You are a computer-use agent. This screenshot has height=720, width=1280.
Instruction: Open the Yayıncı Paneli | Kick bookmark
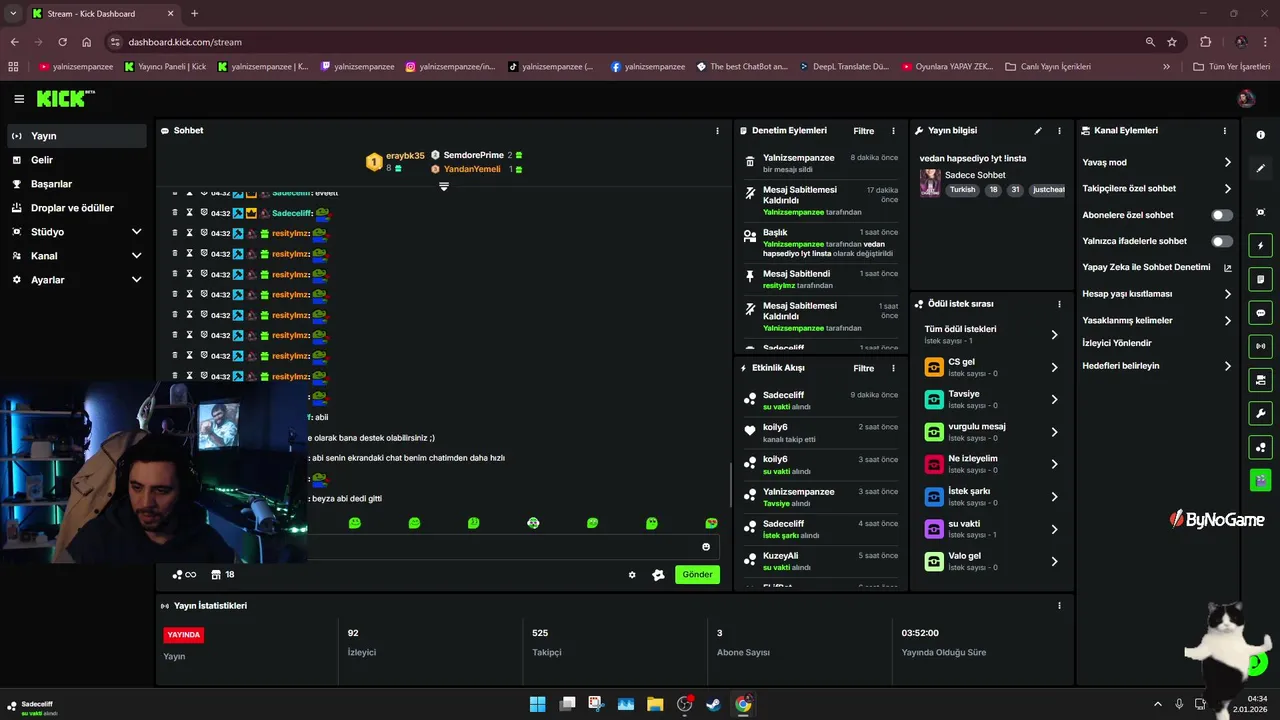point(165,67)
